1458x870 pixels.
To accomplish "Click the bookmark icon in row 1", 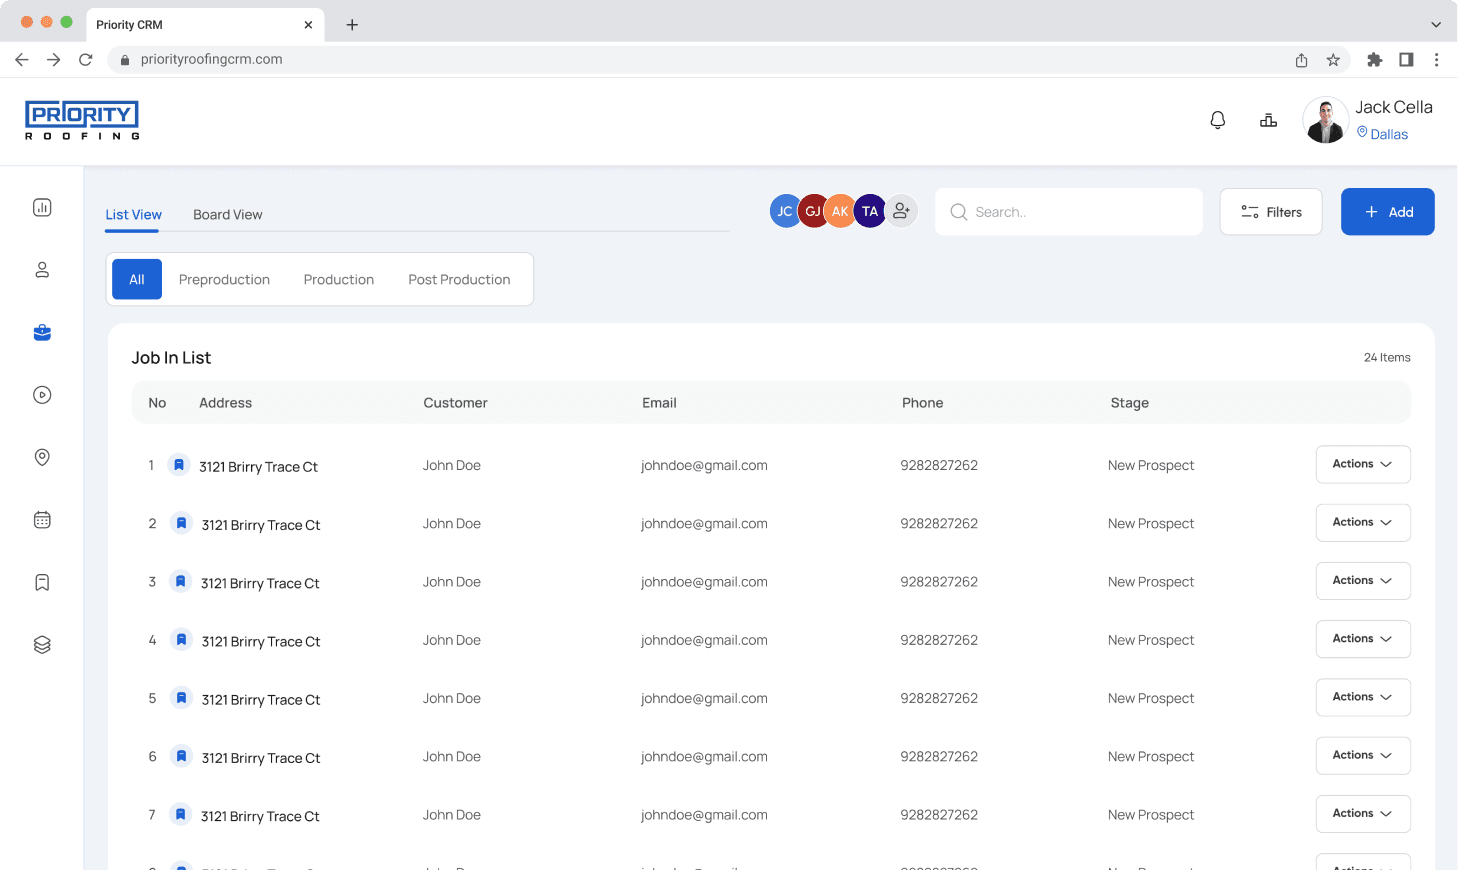I will (178, 465).
